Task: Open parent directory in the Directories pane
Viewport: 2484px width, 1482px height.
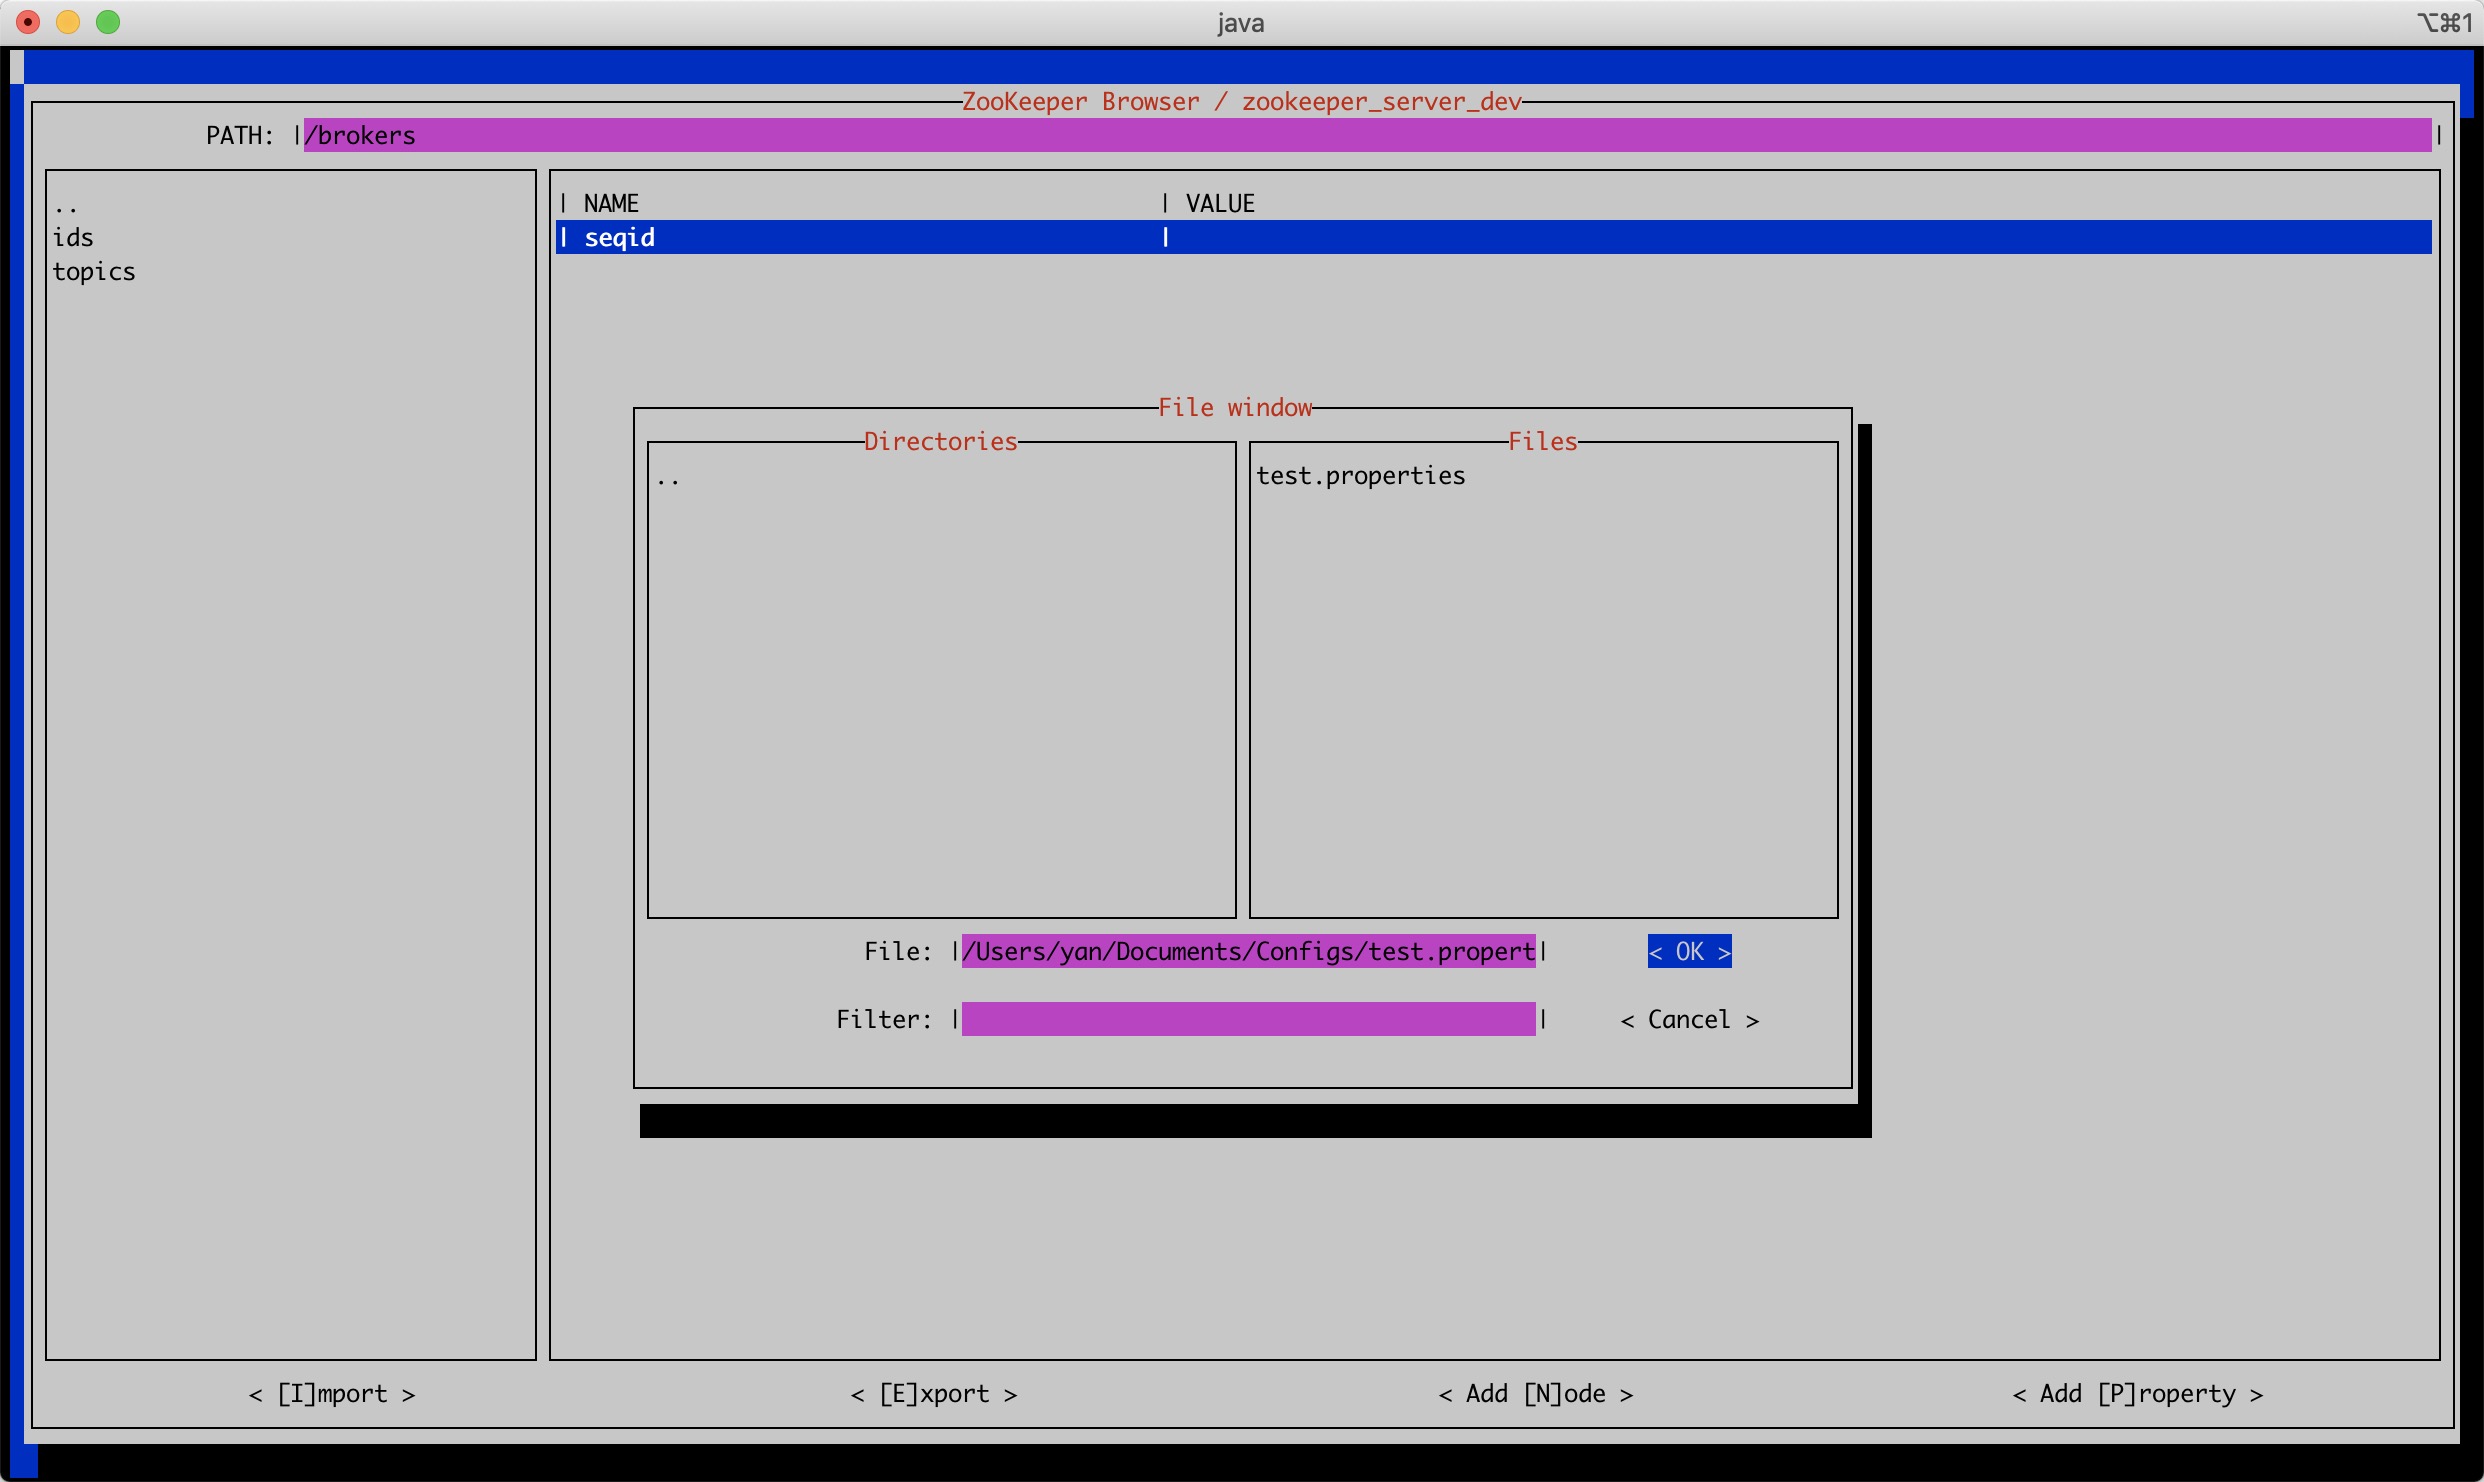Action: pos(668,479)
